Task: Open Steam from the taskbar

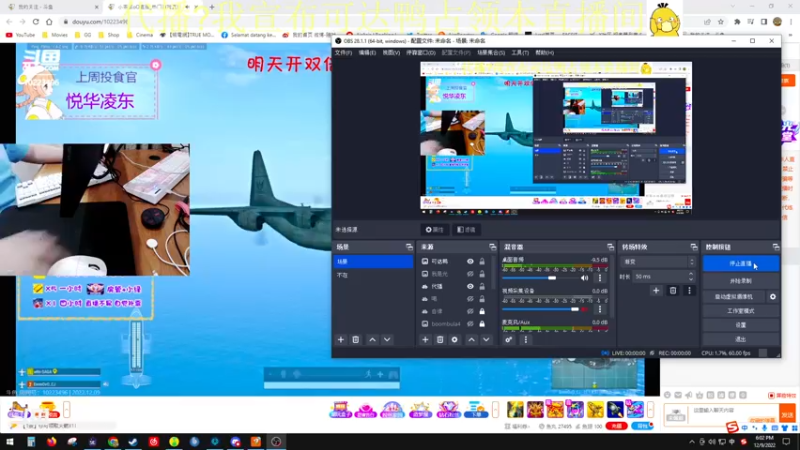Action: tap(133, 442)
